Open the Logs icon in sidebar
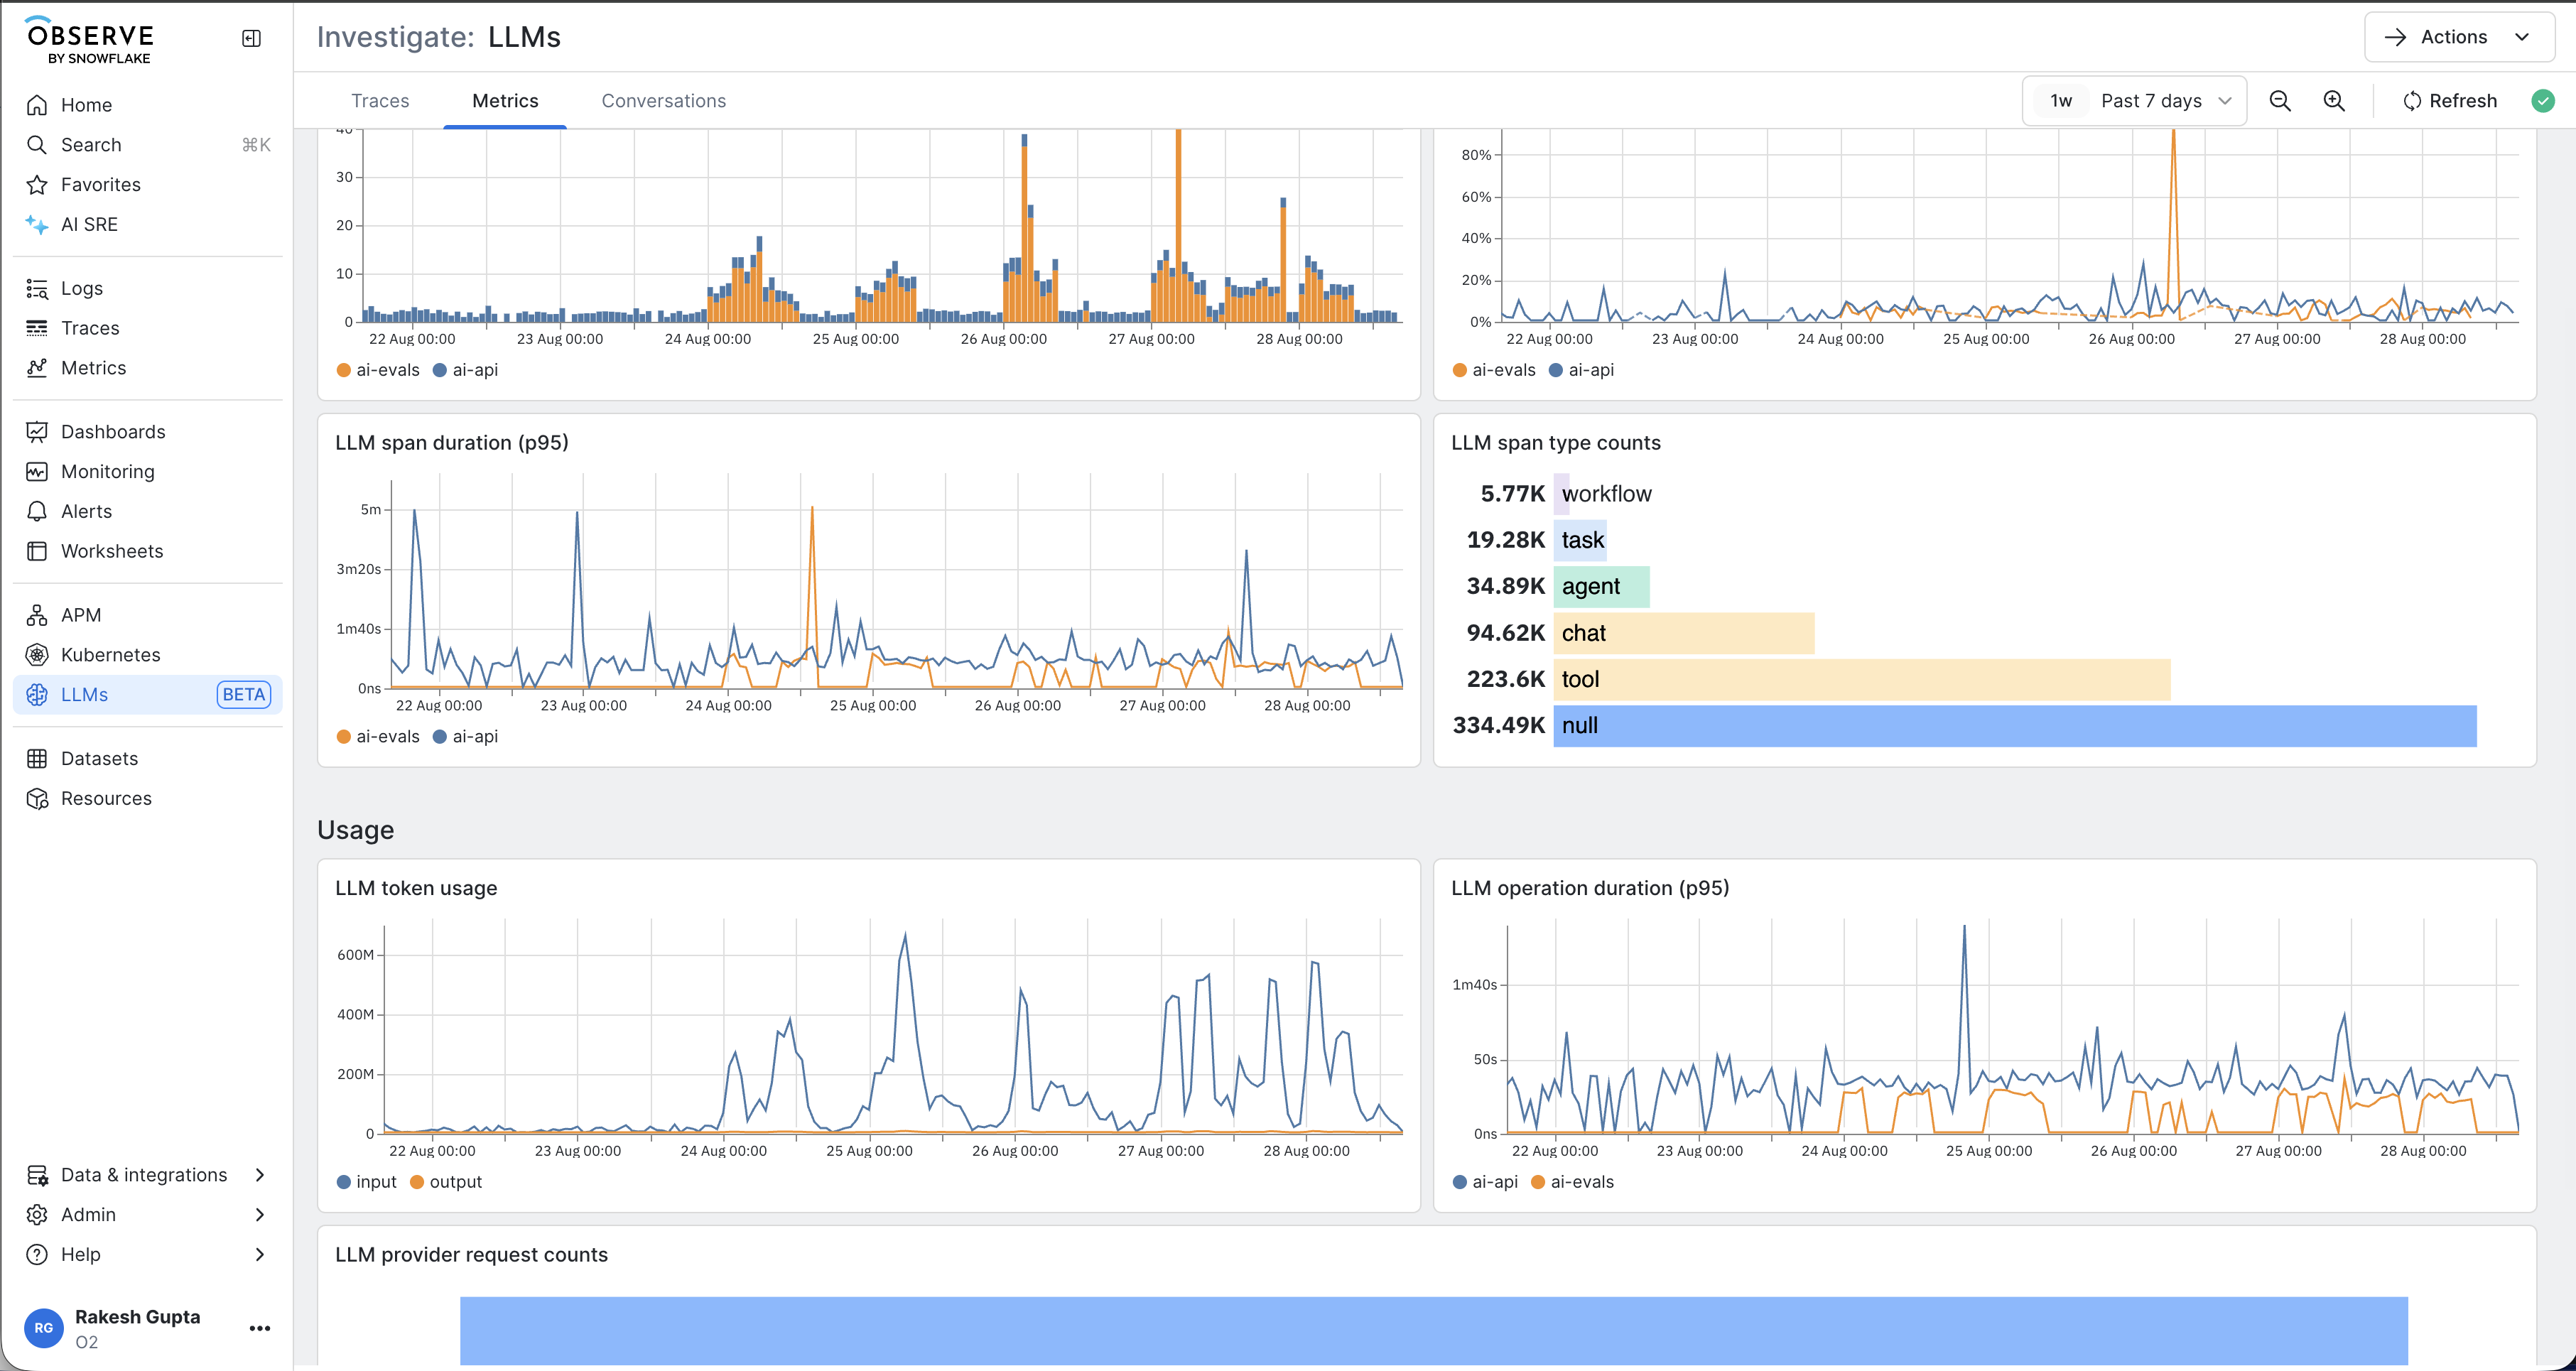The height and width of the screenshot is (1371, 2576). (x=37, y=289)
